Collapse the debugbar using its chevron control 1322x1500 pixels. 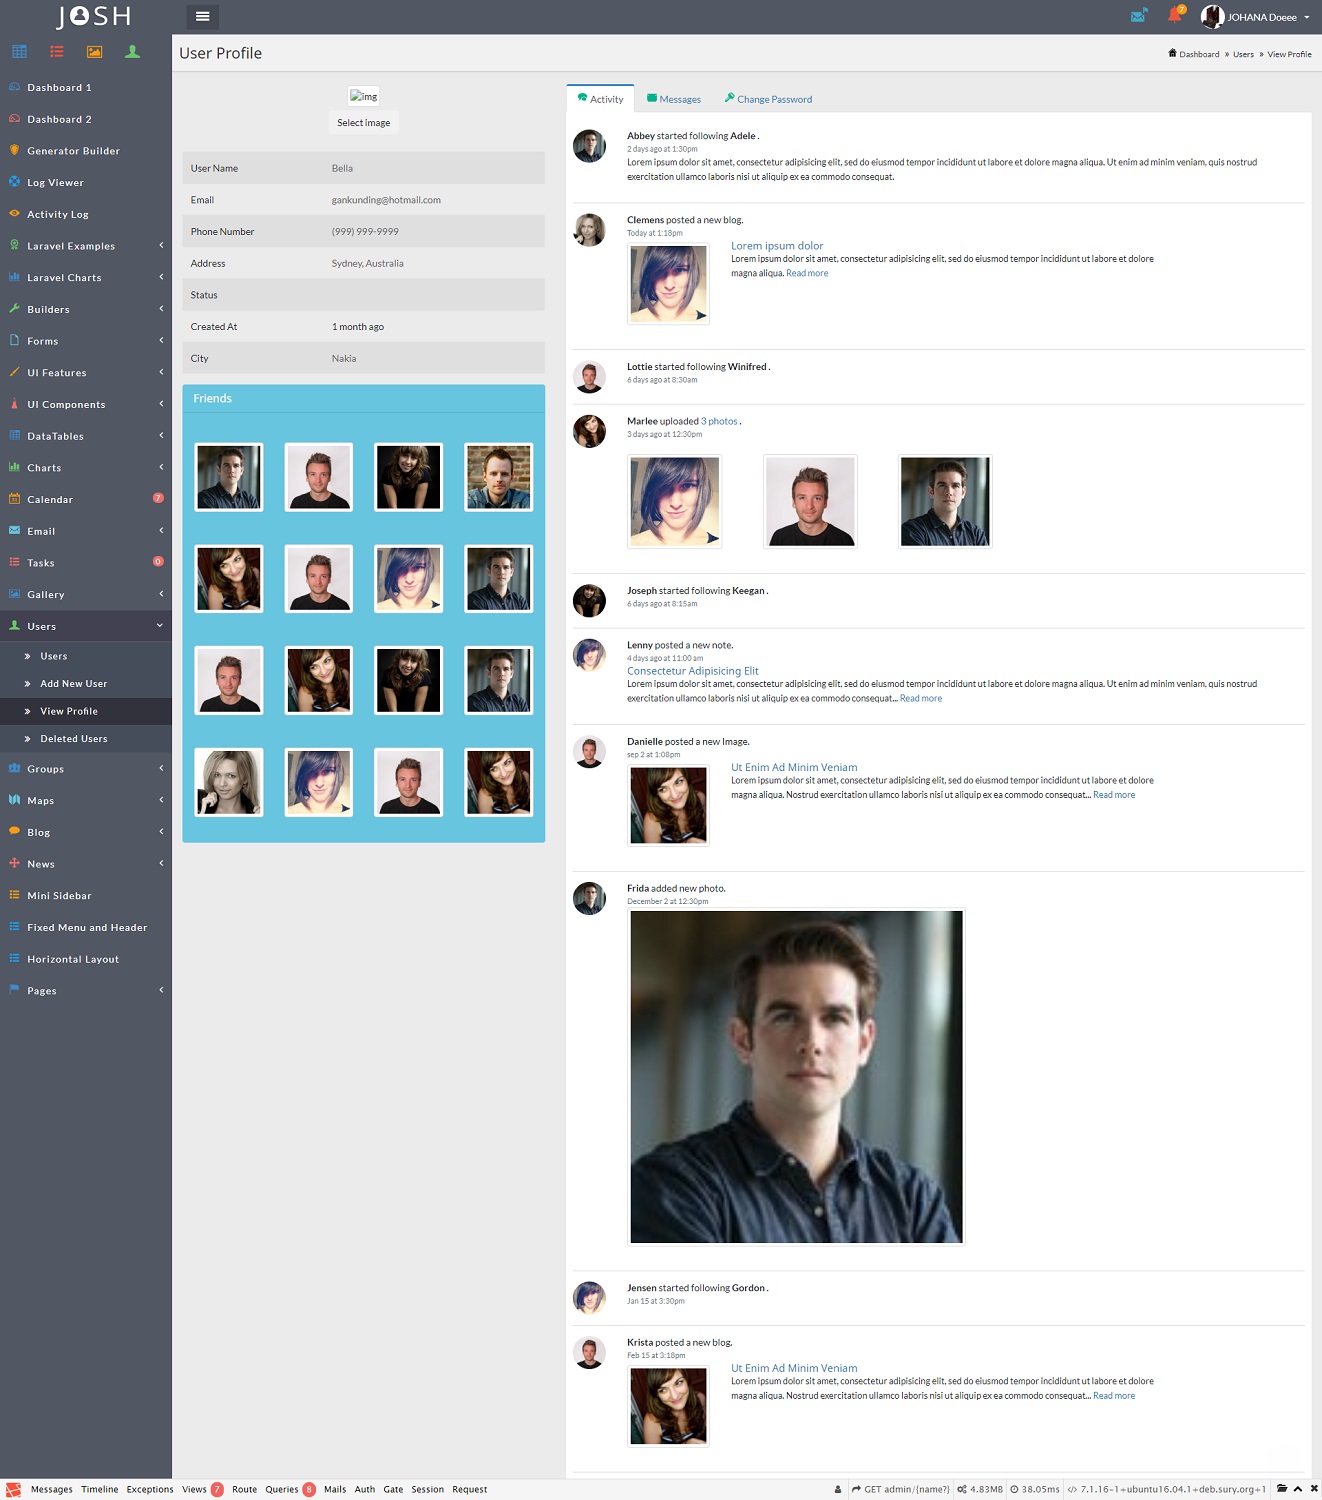(x=1296, y=1489)
